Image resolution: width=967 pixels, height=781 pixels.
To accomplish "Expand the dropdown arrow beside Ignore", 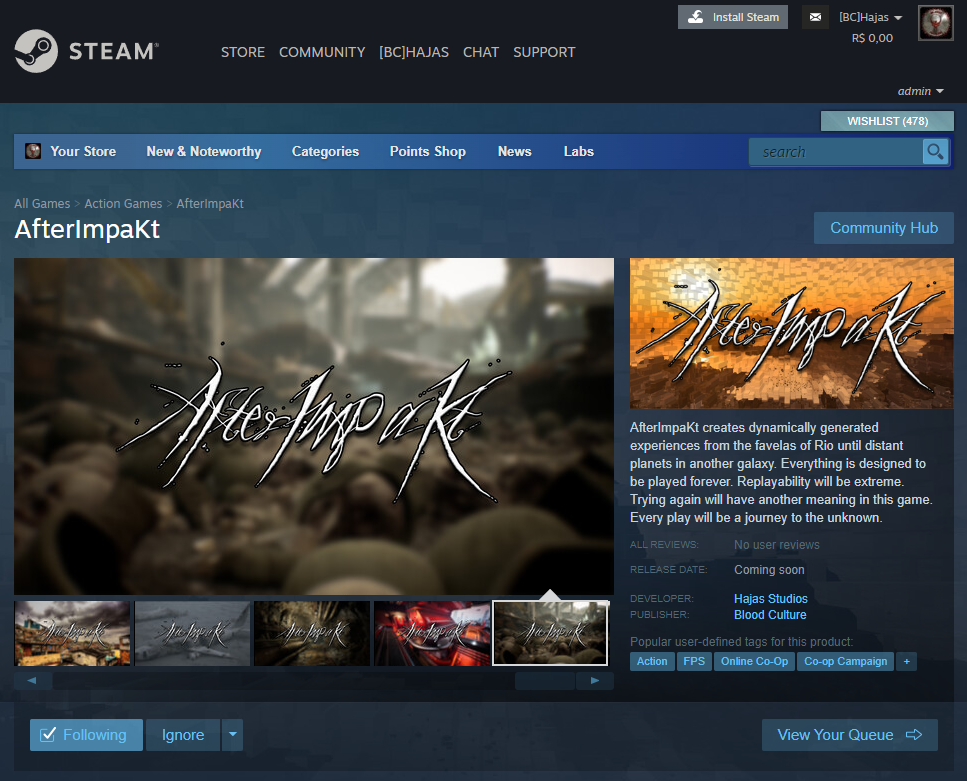I will 232,735.
